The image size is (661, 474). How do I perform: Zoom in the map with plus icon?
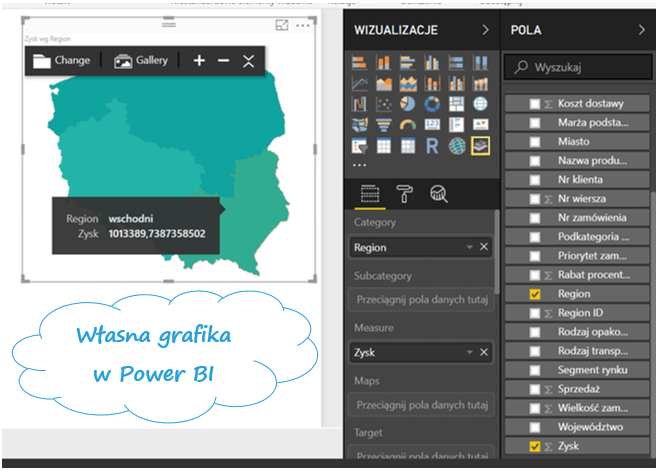tap(199, 61)
